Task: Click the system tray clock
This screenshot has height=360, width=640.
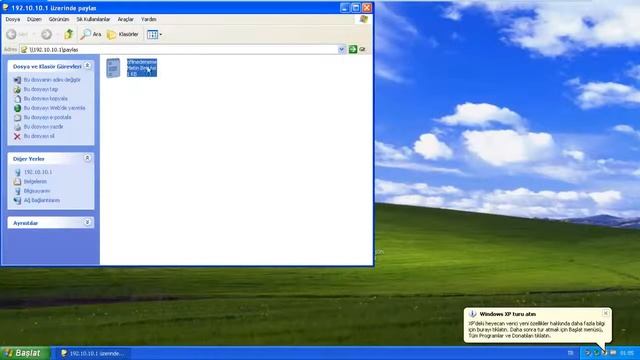Action: point(627,353)
